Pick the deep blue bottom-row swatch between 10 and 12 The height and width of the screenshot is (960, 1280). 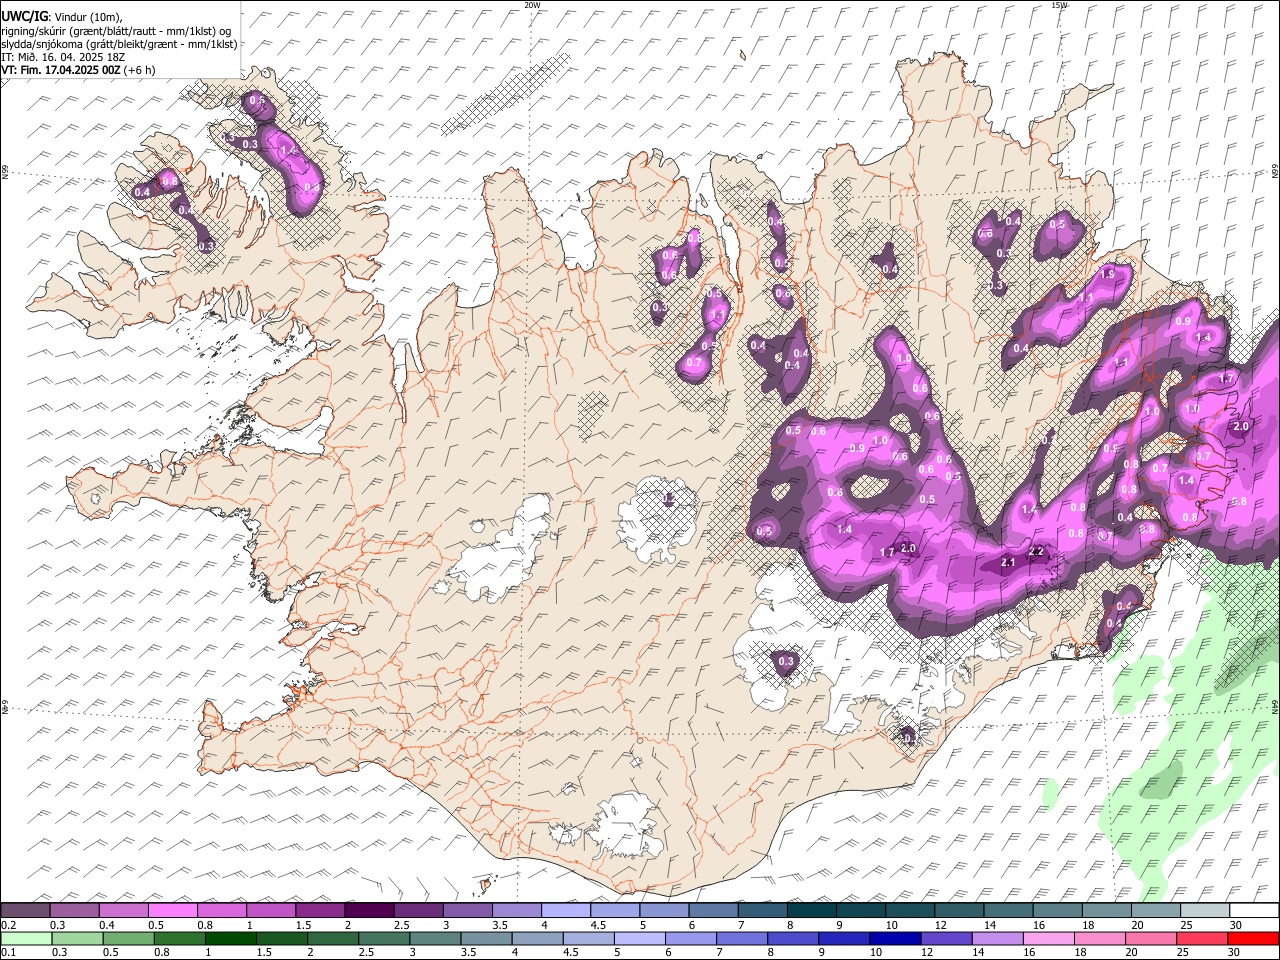pos(893,938)
